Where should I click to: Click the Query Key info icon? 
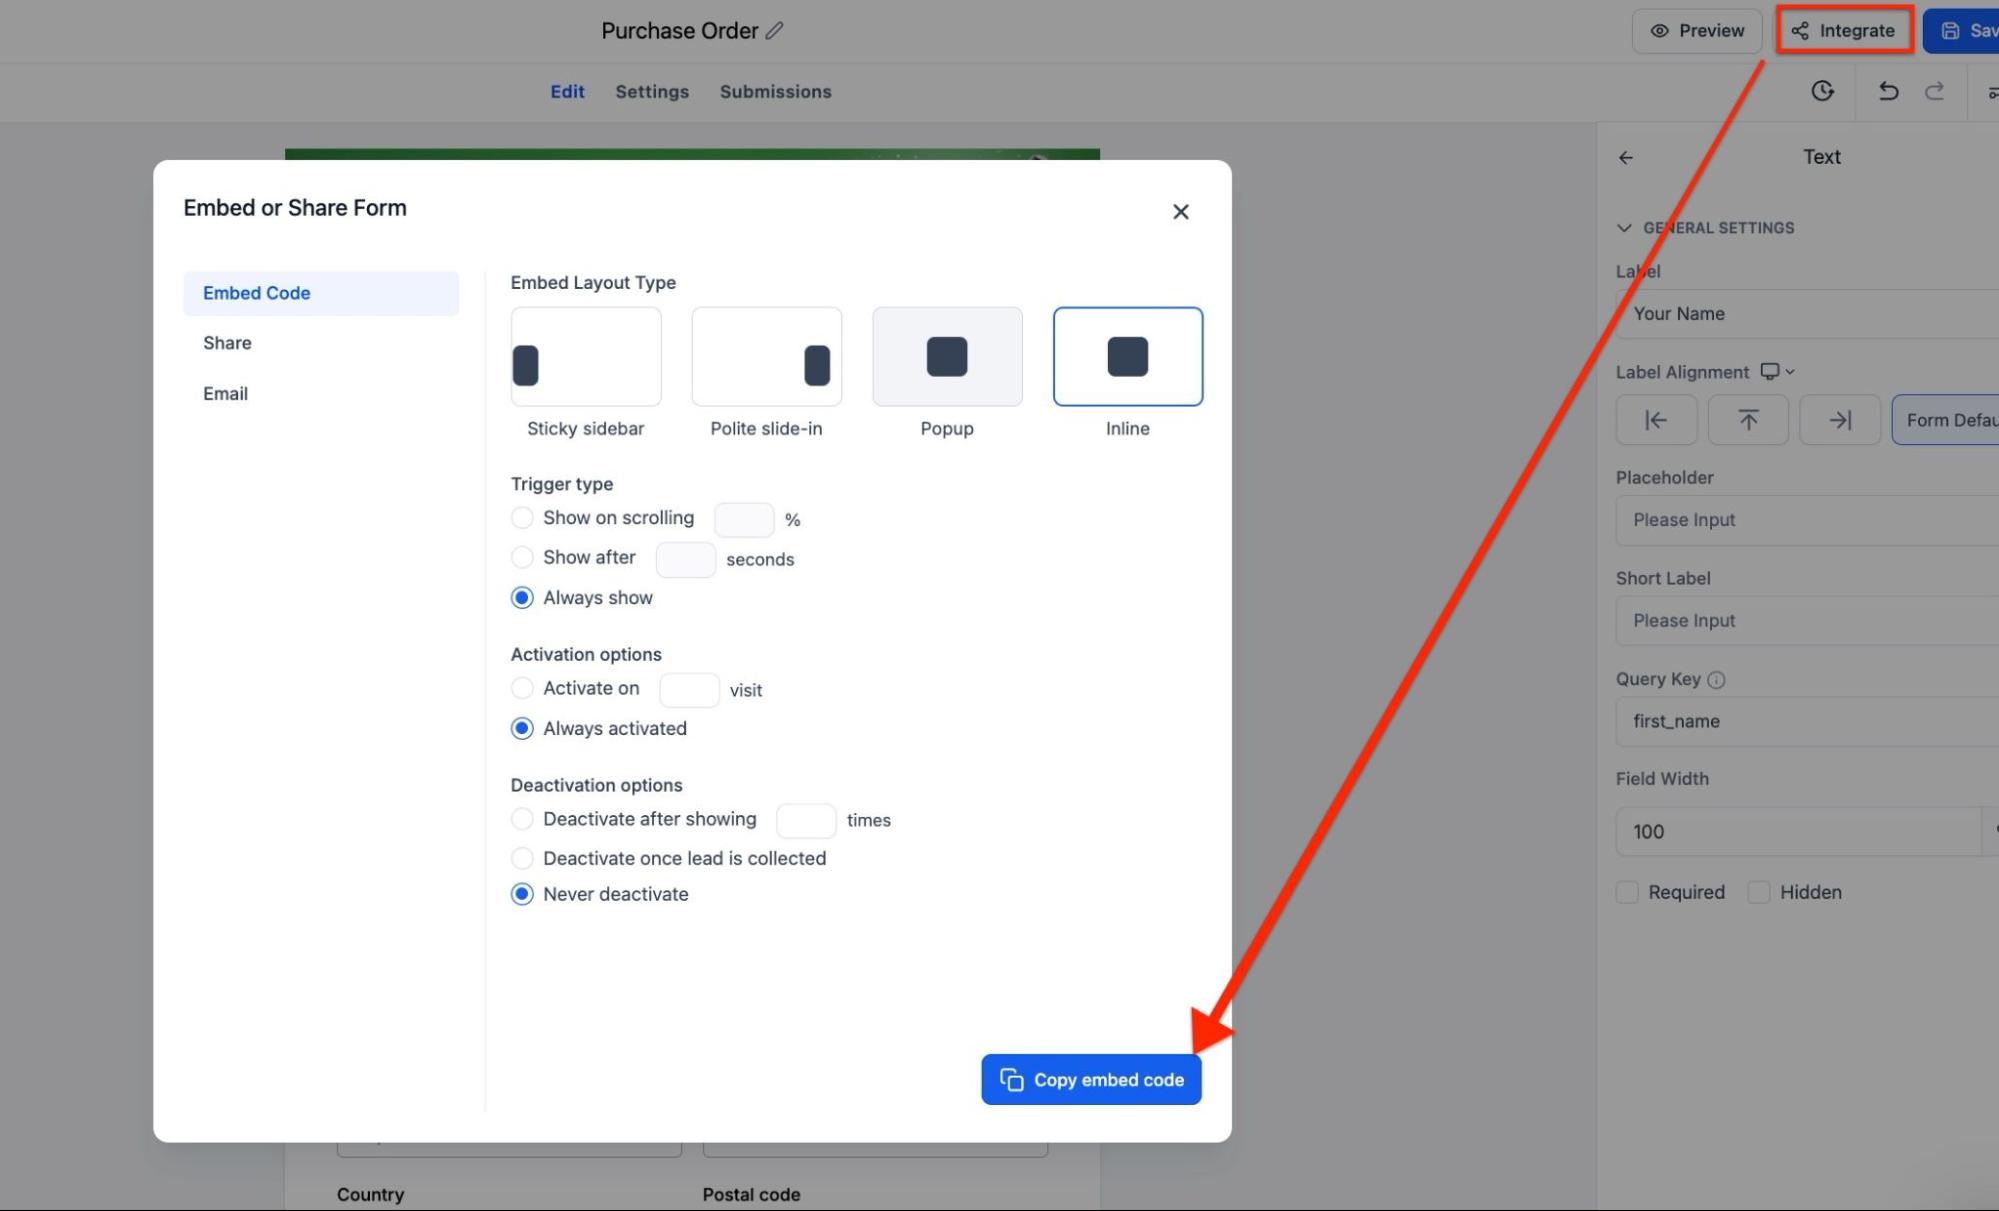click(1716, 680)
